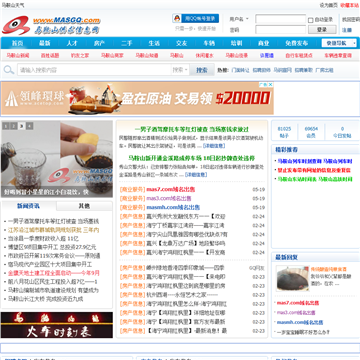Open the 钓友之家 sub-nav link

(80, 56)
